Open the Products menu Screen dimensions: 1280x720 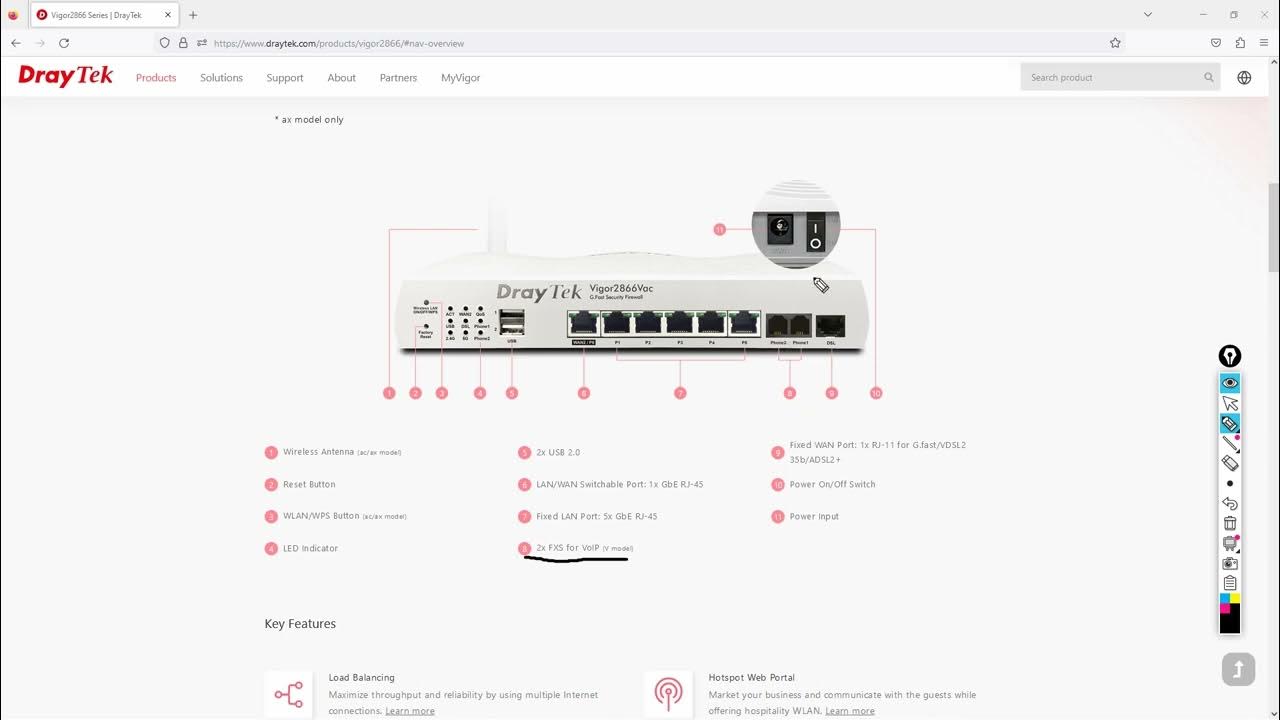pos(156,77)
